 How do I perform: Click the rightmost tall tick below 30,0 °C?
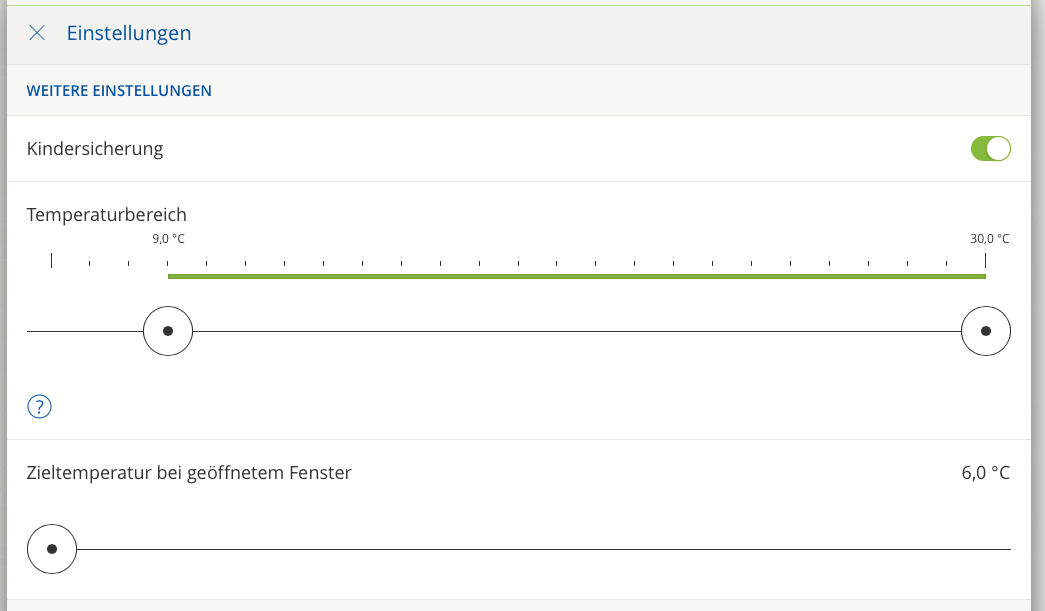click(985, 261)
